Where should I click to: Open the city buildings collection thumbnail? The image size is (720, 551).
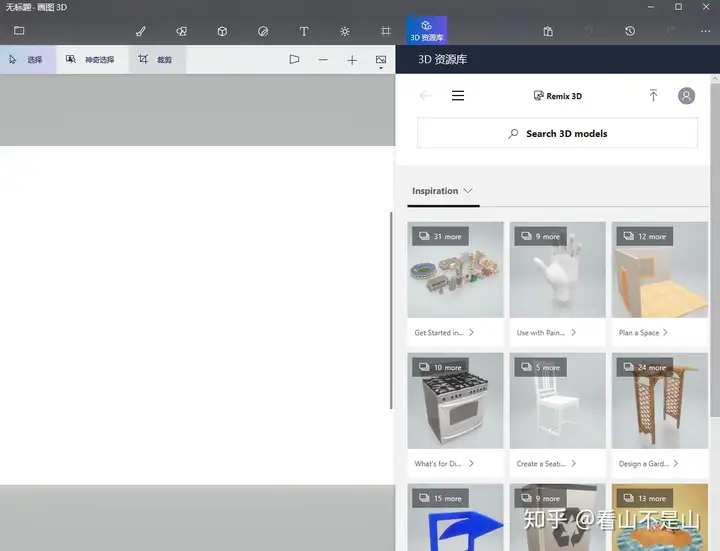(455, 270)
